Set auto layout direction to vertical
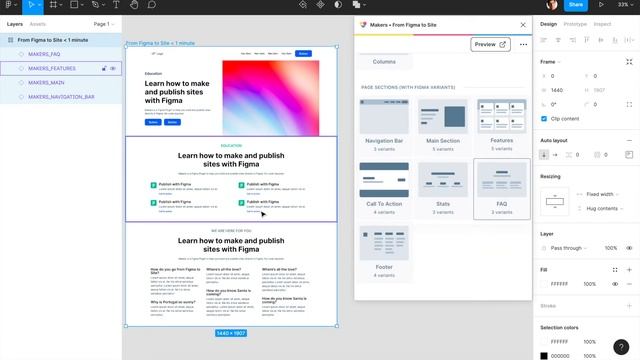 pyautogui.click(x=544, y=155)
